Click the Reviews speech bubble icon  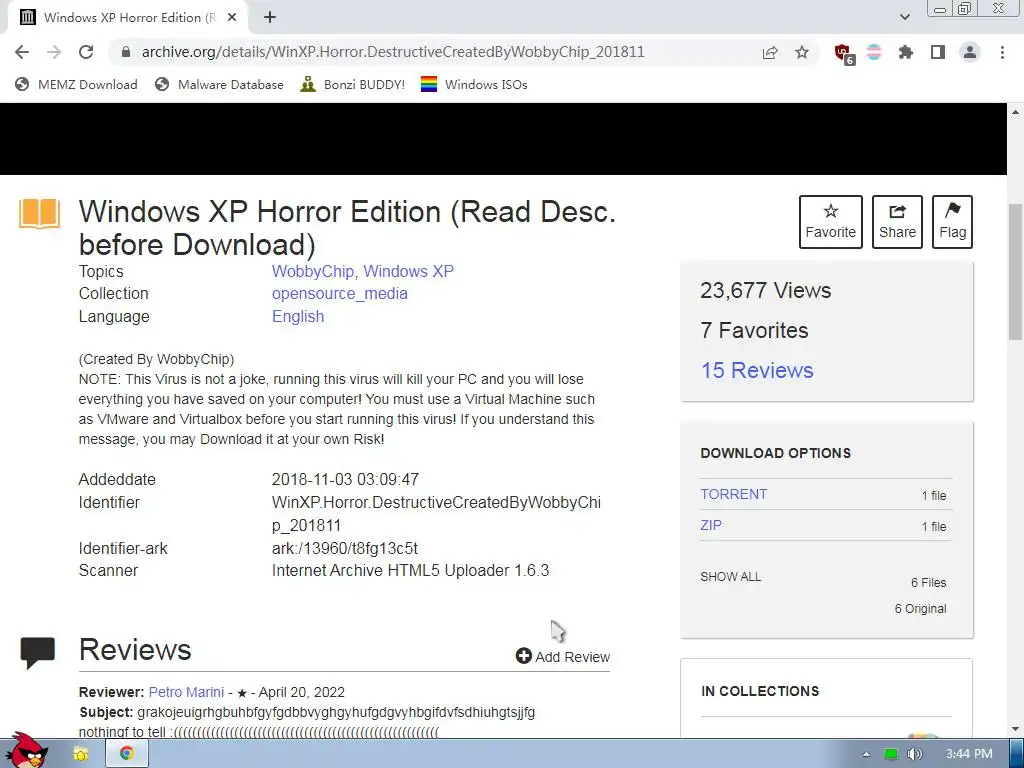(38, 652)
